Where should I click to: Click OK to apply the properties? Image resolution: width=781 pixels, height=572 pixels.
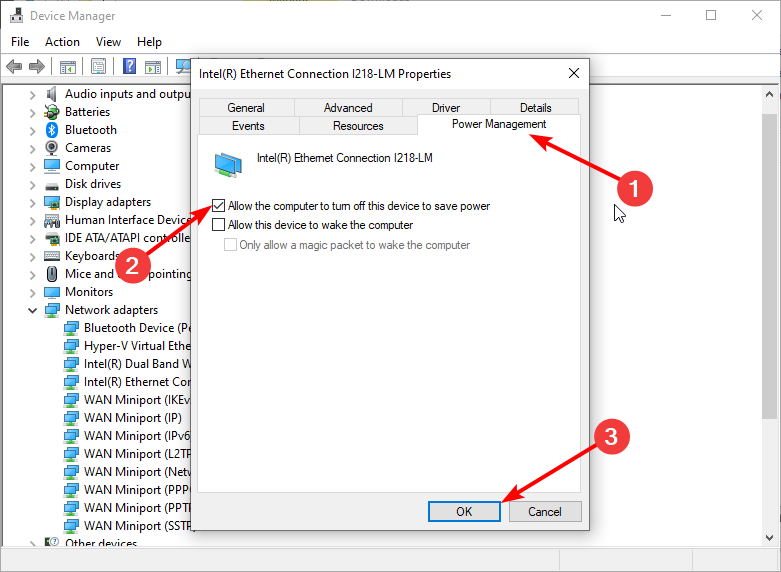tap(464, 511)
